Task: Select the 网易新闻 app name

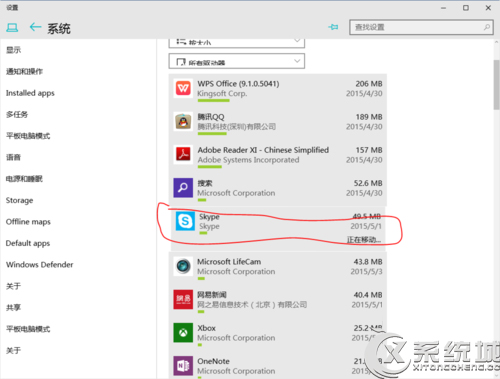Action: pos(212,295)
